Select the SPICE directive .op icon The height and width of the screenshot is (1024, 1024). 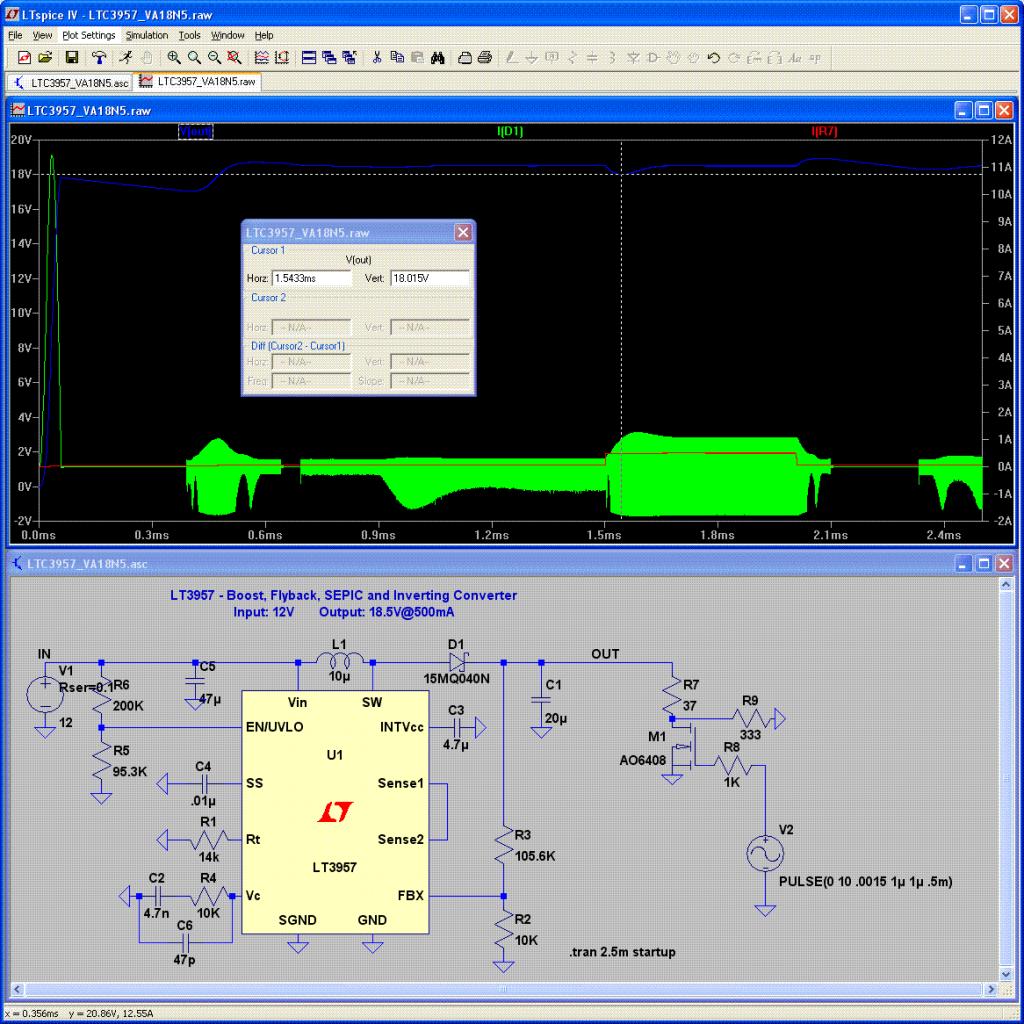[x=815, y=57]
